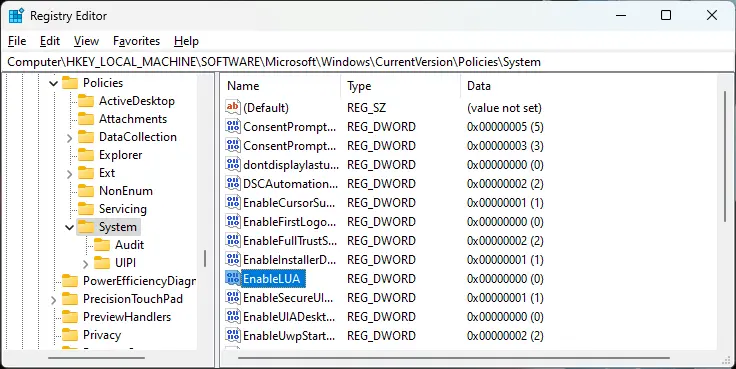Click the Attachments folder icon
Viewport: 736px width, 369px height.
coord(86,119)
